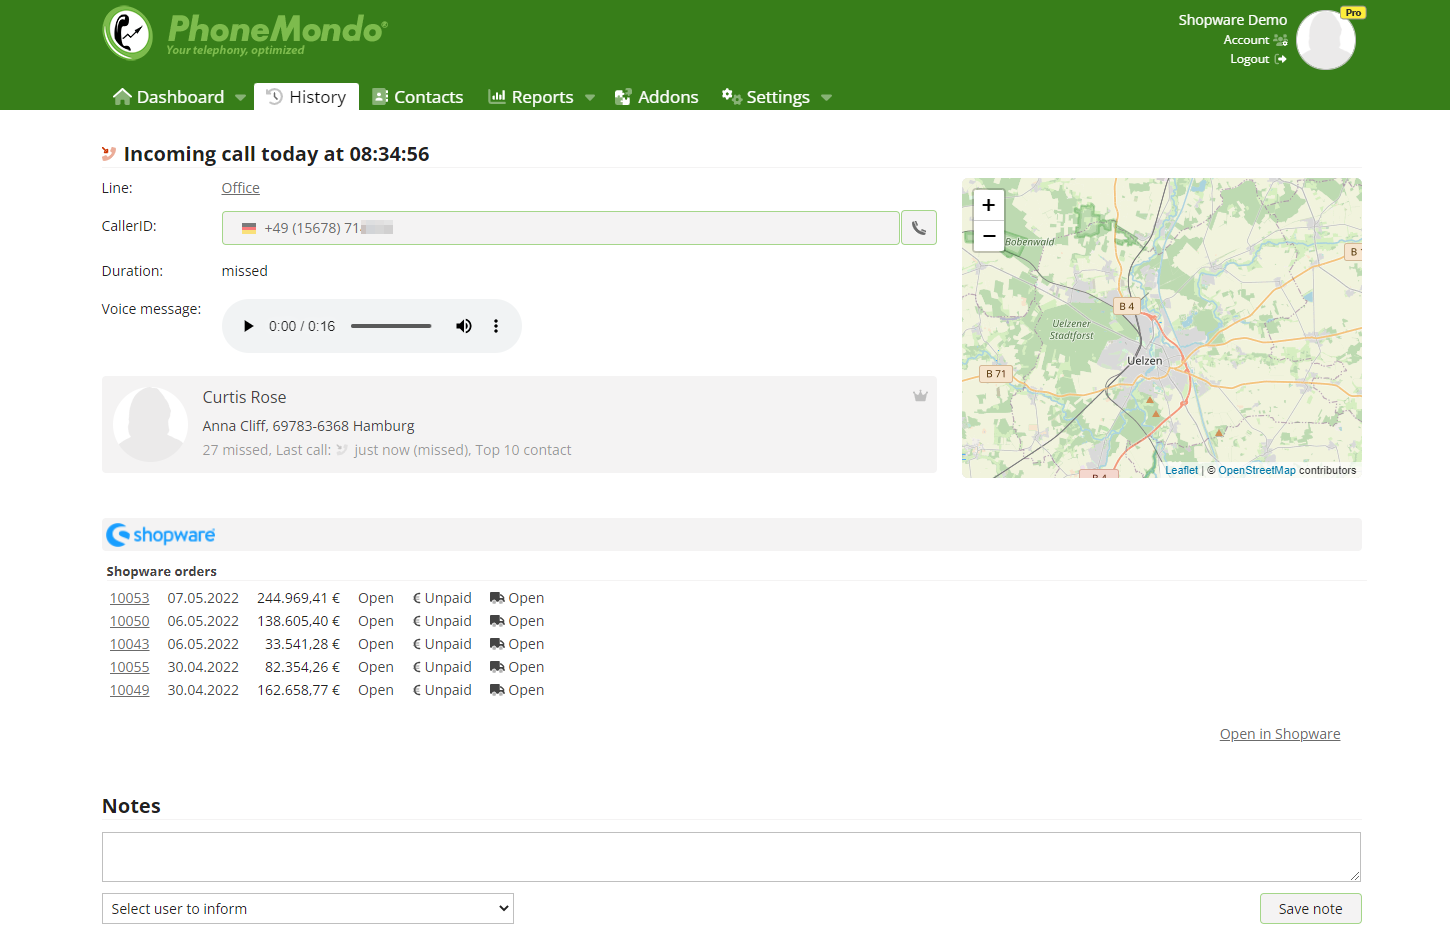Click the B 71 road label on map
Viewport: 1450px width, 949px height.
pos(996,374)
